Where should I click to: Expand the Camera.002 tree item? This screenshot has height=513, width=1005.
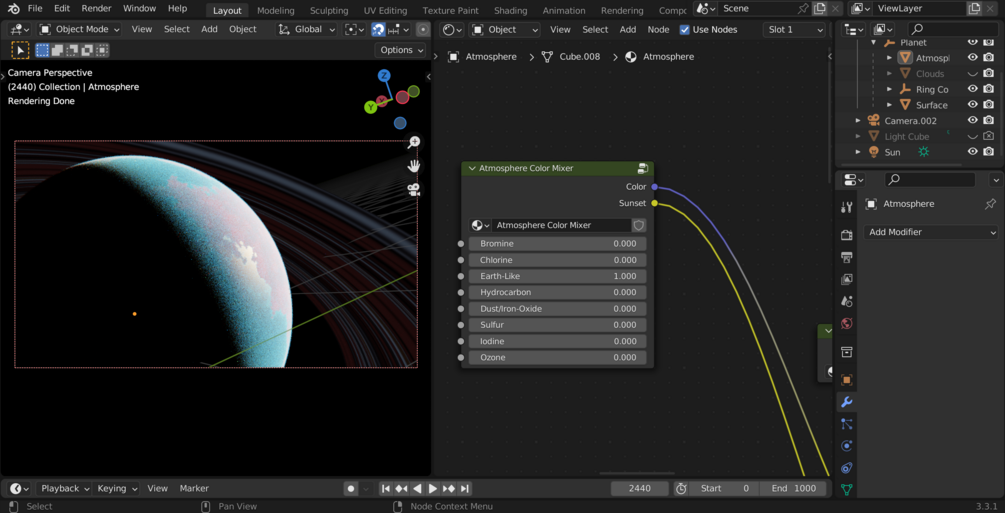pos(858,121)
